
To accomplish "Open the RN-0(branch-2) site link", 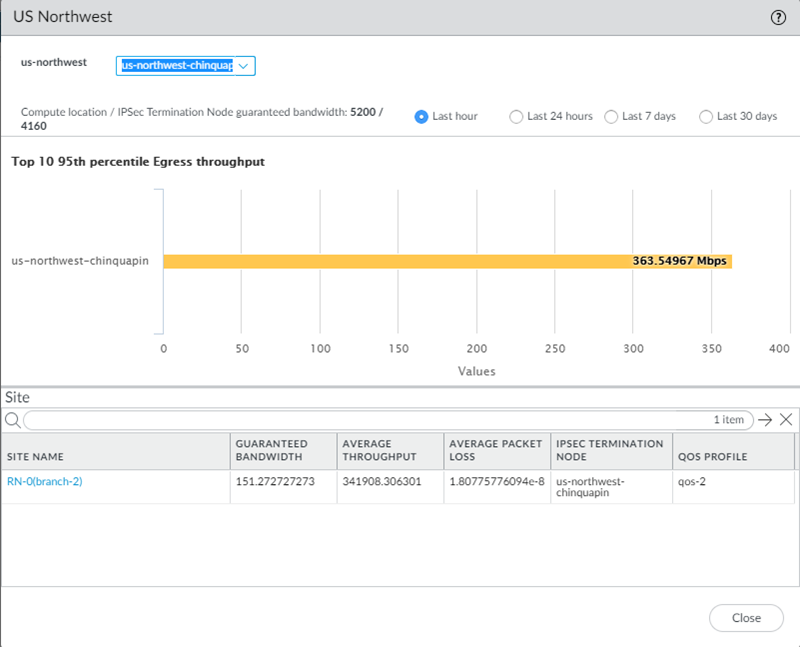I will [45, 481].
